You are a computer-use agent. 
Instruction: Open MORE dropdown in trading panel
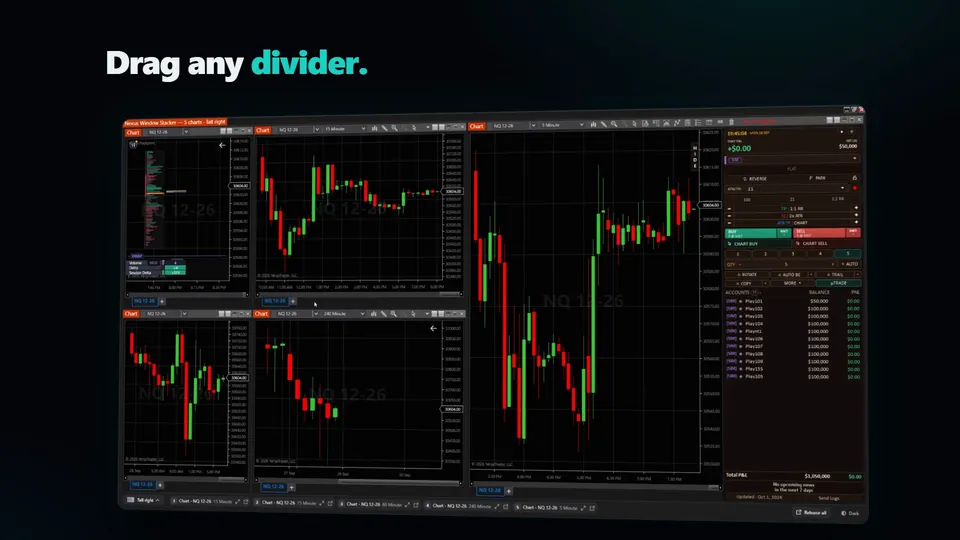click(792, 283)
